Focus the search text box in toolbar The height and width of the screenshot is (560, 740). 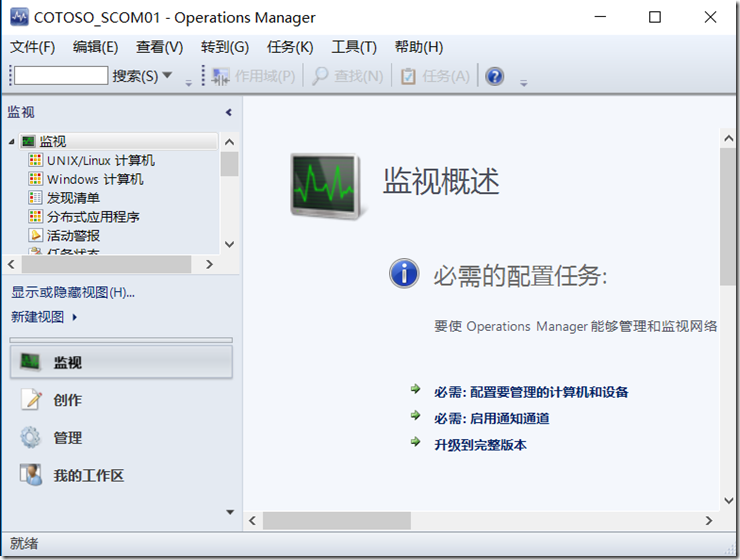point(61,75)
